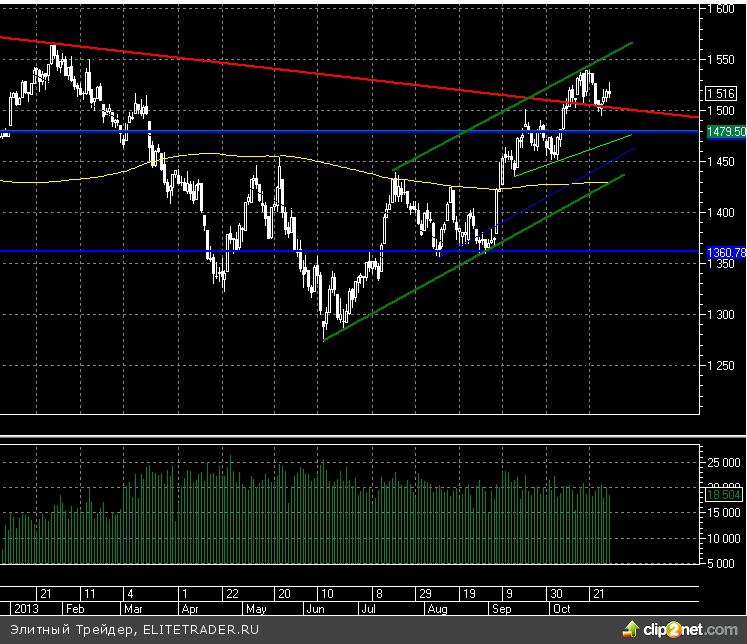This screenshot has height=644, width=747.
Task: Select the yellow moving average line
Action: [x=200, y=154]
